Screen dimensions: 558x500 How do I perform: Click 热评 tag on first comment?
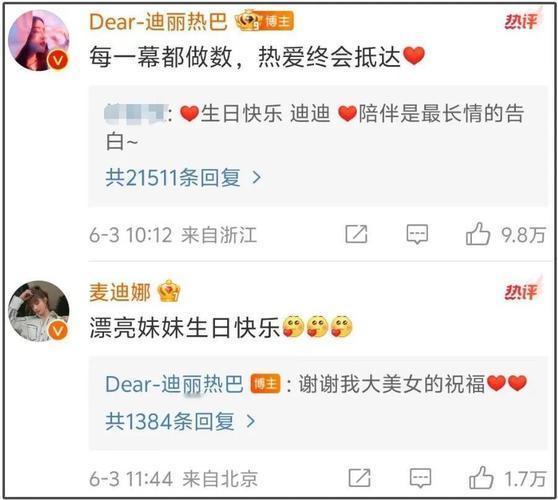click(521, 21)
